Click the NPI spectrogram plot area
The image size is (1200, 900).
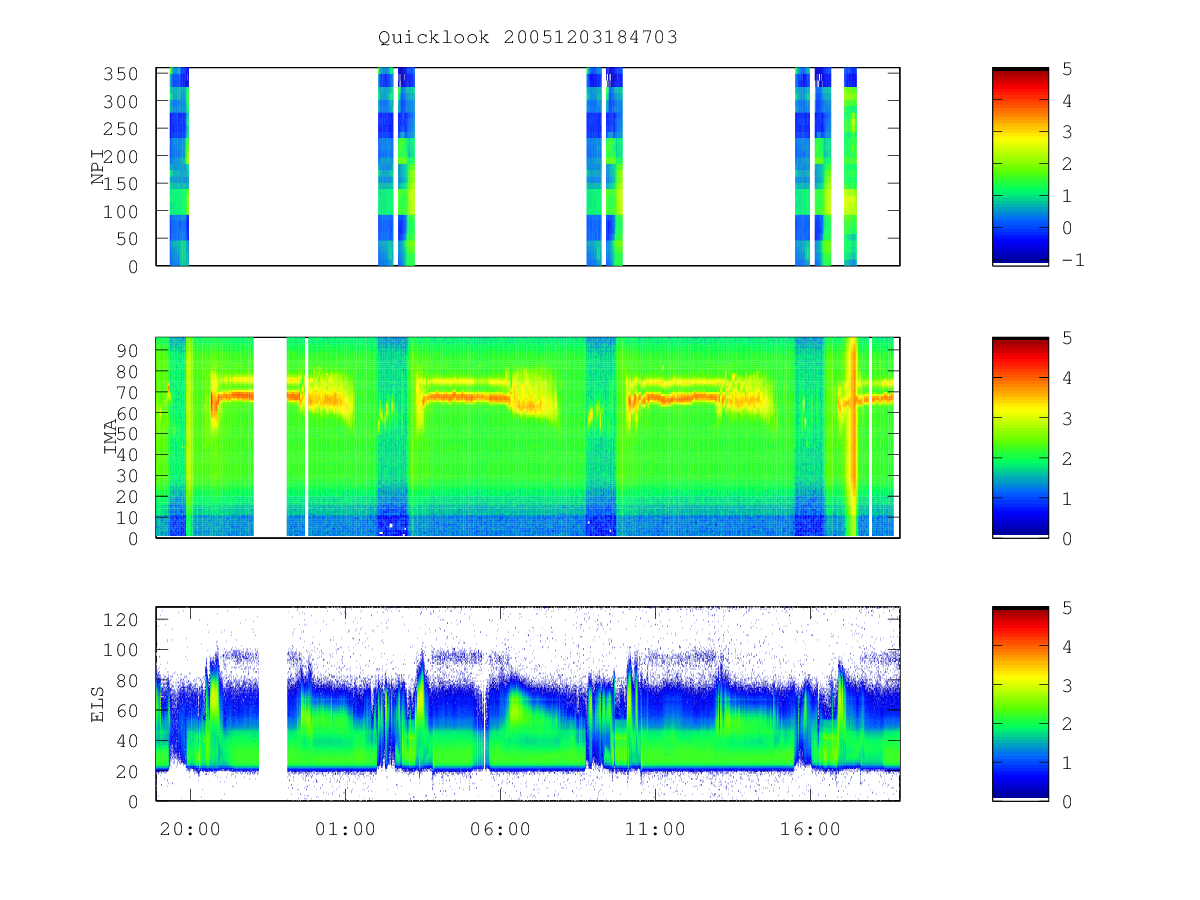(528, 166)
